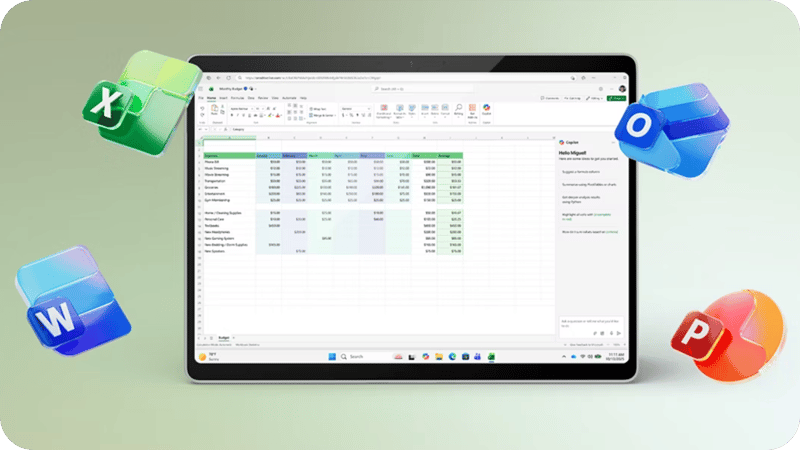The width and height of the screenshot is (800, 450).
Task: Click the Bold formatting button
Action: (x=232, y=115)
